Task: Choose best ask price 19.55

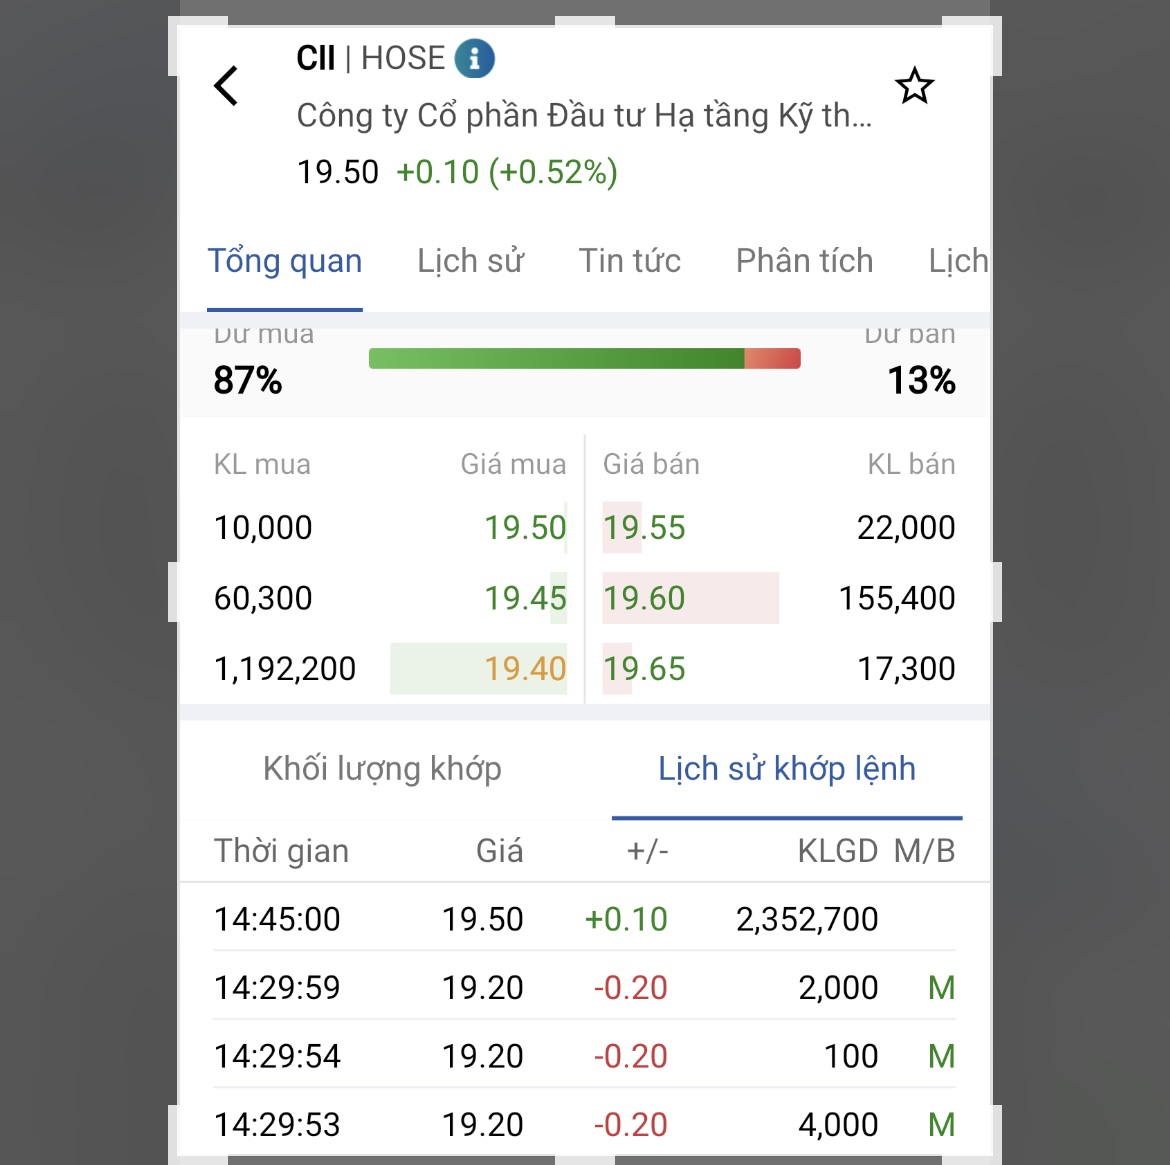Action: [644, 528]
